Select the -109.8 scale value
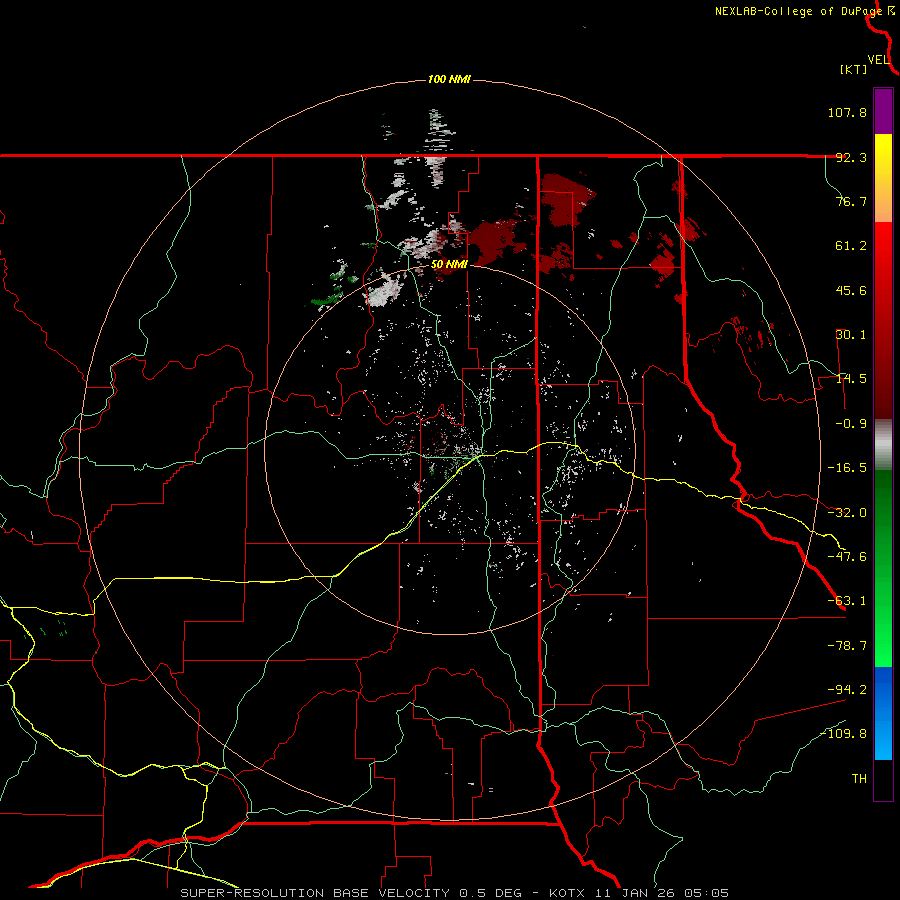900x900 pixels. click(x=843, y=734)
